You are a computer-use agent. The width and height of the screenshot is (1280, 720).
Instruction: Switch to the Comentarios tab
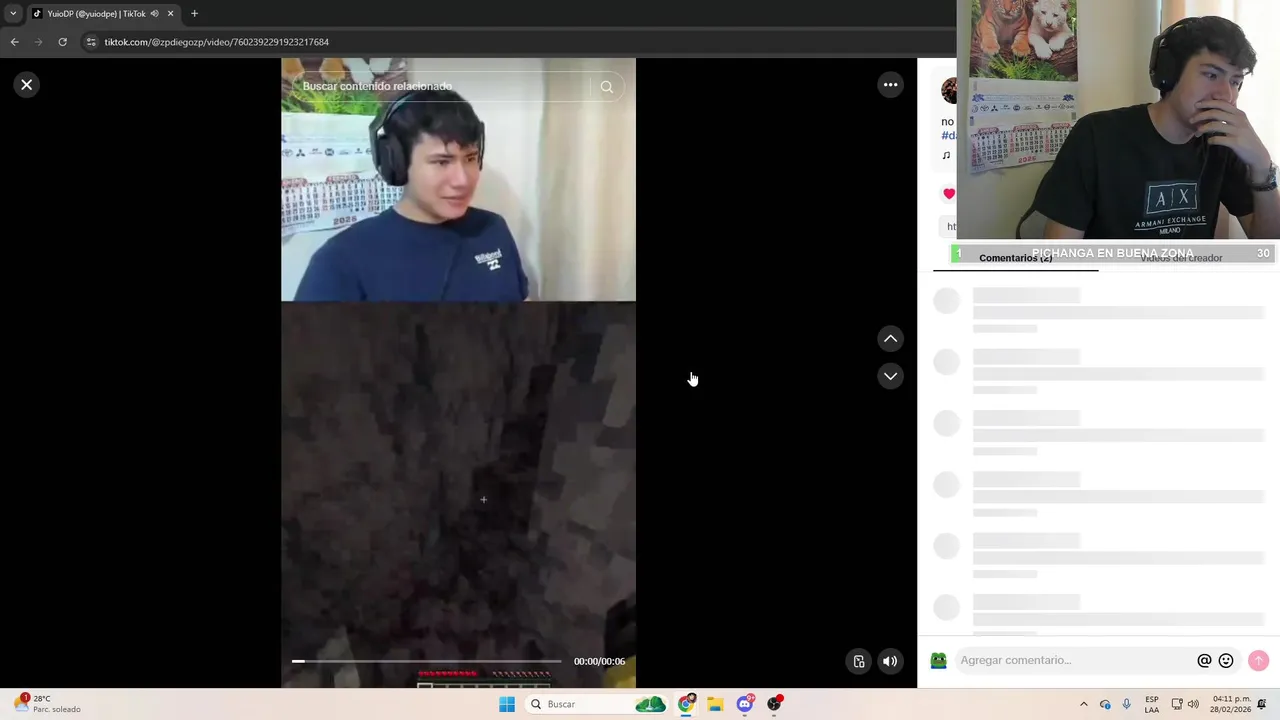(1015, 258)
